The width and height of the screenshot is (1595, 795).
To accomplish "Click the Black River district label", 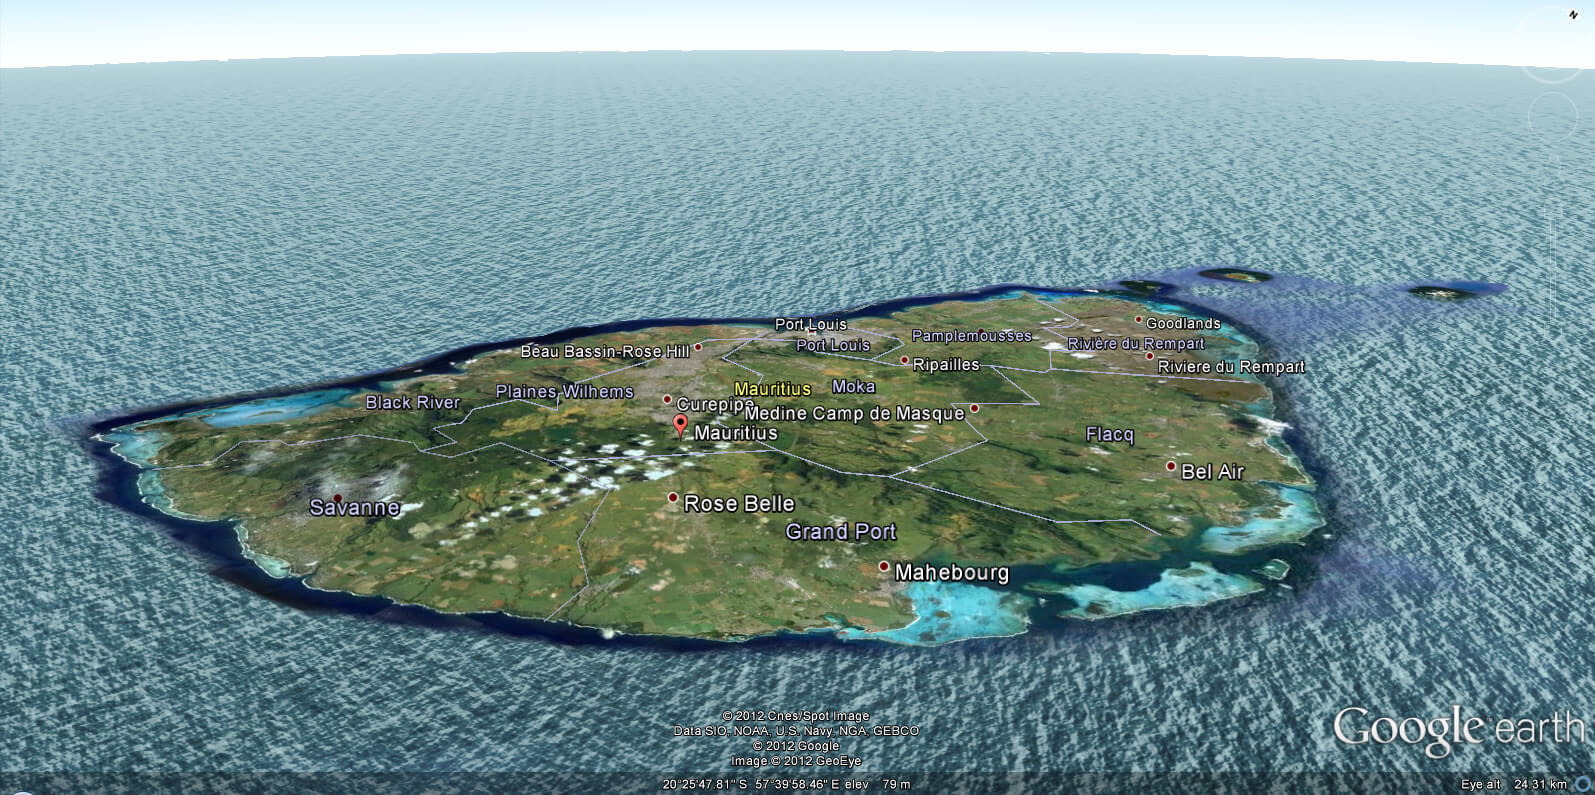I will click(x=412, y=402).
